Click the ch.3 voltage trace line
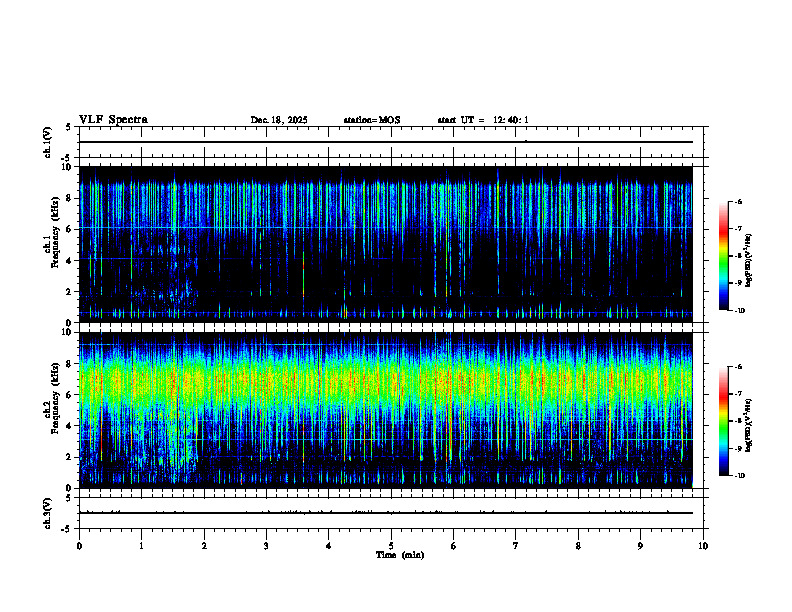792x612 pixels. click(x=386, y=513)
